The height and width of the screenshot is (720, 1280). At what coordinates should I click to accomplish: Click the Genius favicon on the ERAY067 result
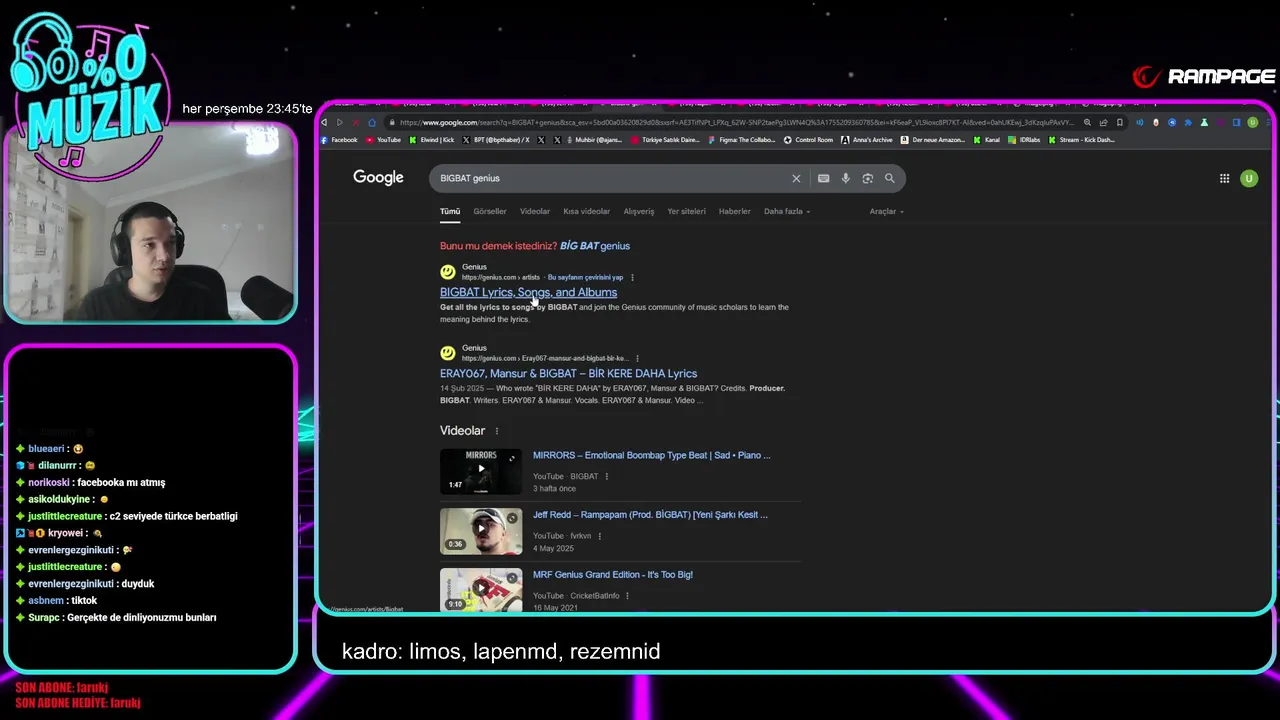click(x=448, y=353)
